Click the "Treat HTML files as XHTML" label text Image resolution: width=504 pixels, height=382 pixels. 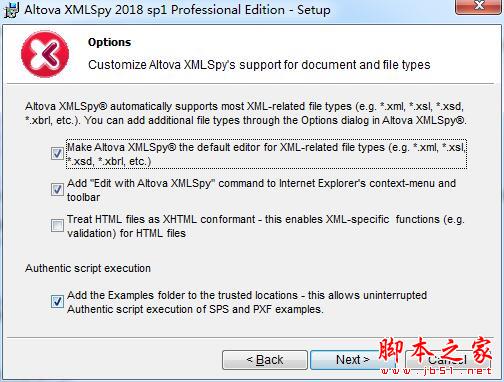coord(266,226)
